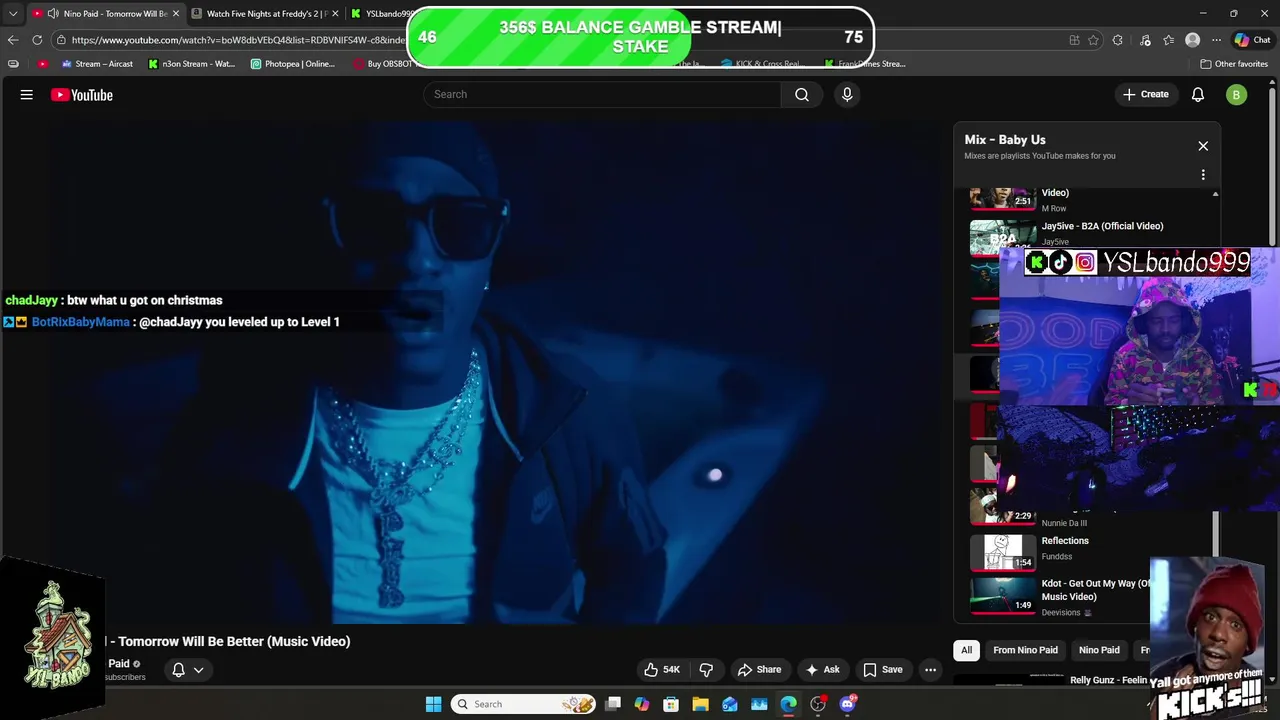This screenshot has width=1280, height=720.
Task: Open Task View on the taskbar
Action: [613, 704]
